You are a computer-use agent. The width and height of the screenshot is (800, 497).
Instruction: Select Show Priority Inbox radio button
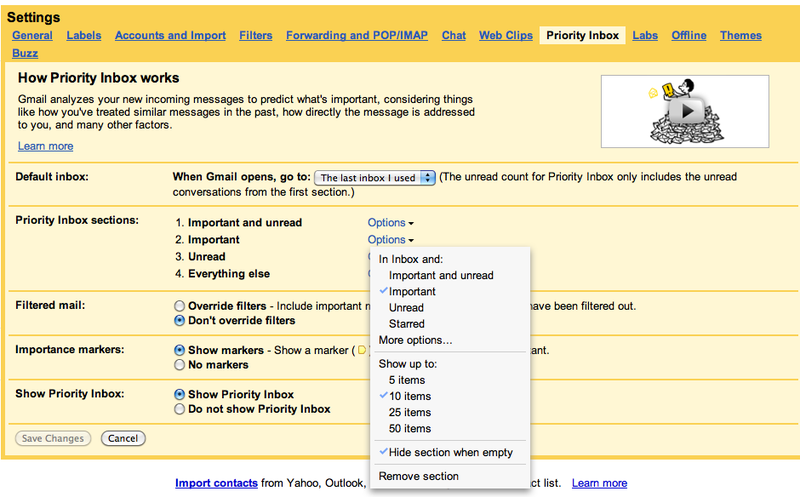[x=179, y=394]
